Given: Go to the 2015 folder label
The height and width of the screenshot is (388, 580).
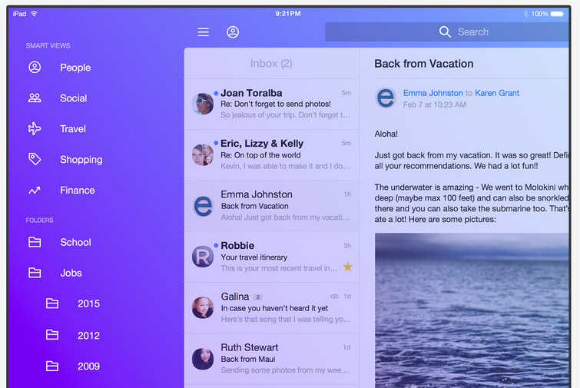Looking at the screenshot, I should click(x=88, y=304).
